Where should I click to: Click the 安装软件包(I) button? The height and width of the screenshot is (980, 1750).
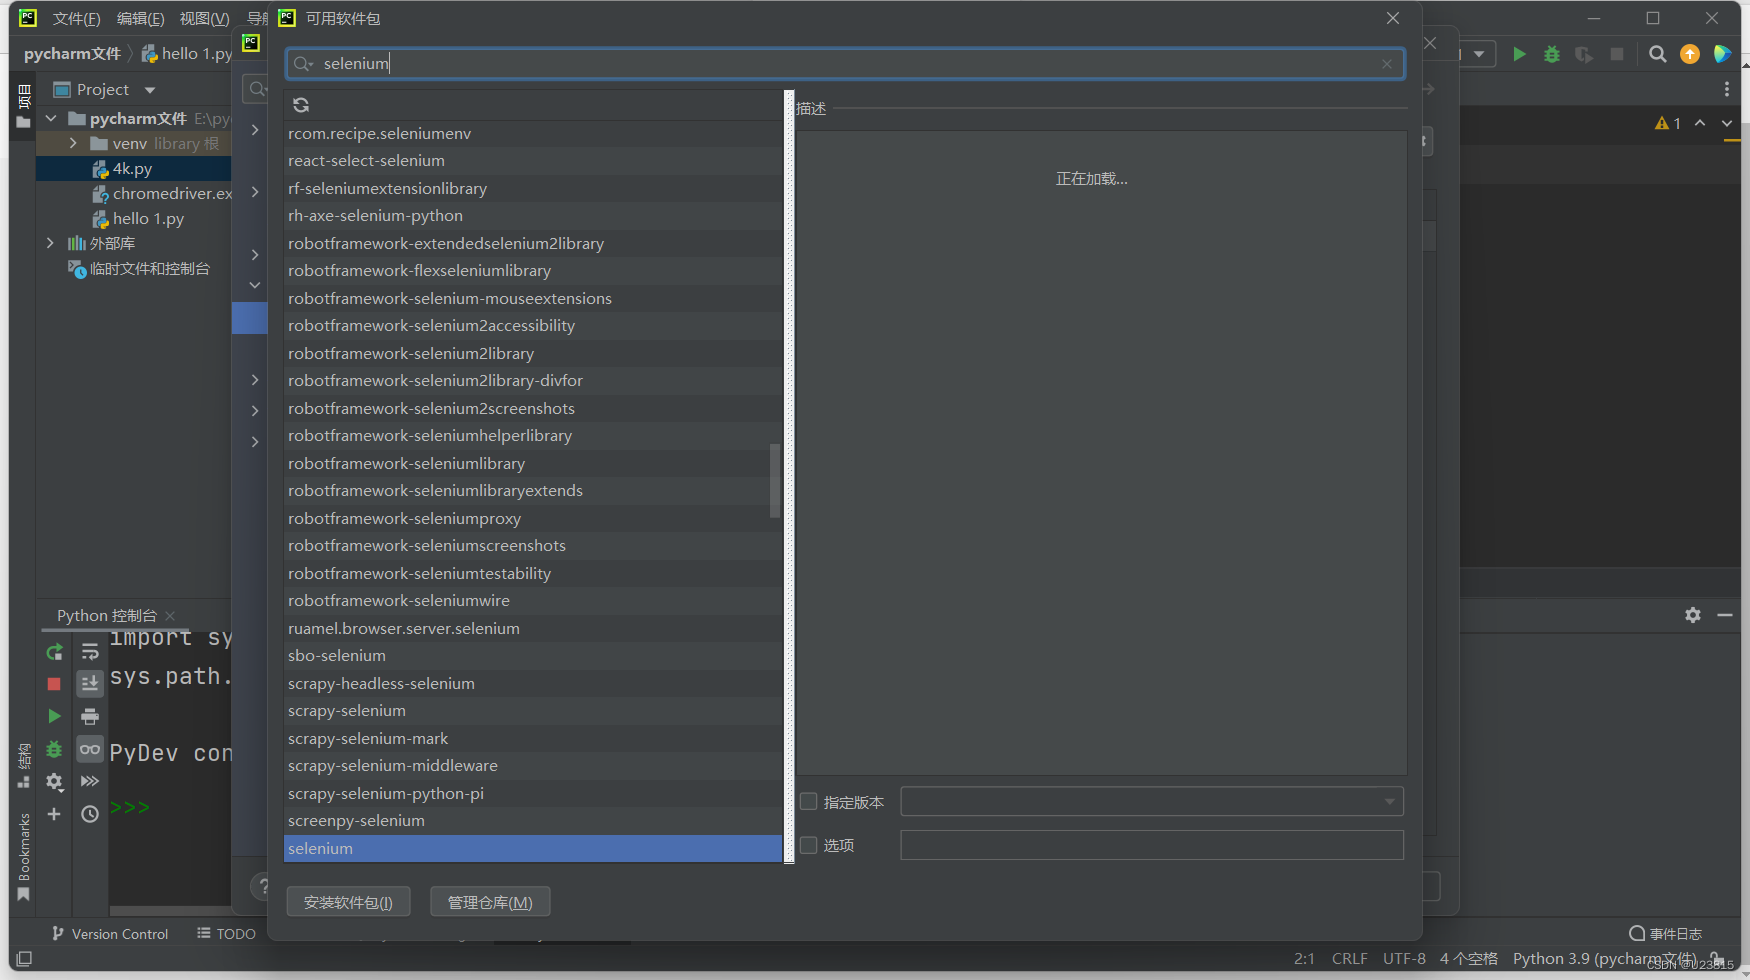(348, 902)
